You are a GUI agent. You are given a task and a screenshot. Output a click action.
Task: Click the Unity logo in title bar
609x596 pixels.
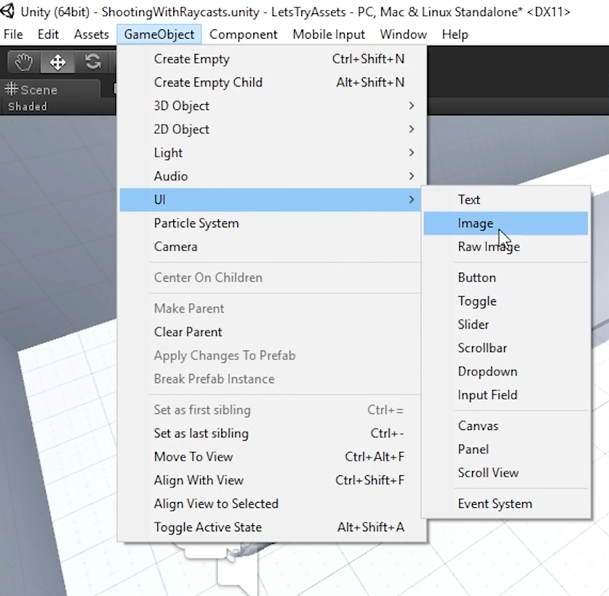pos(9,11)
